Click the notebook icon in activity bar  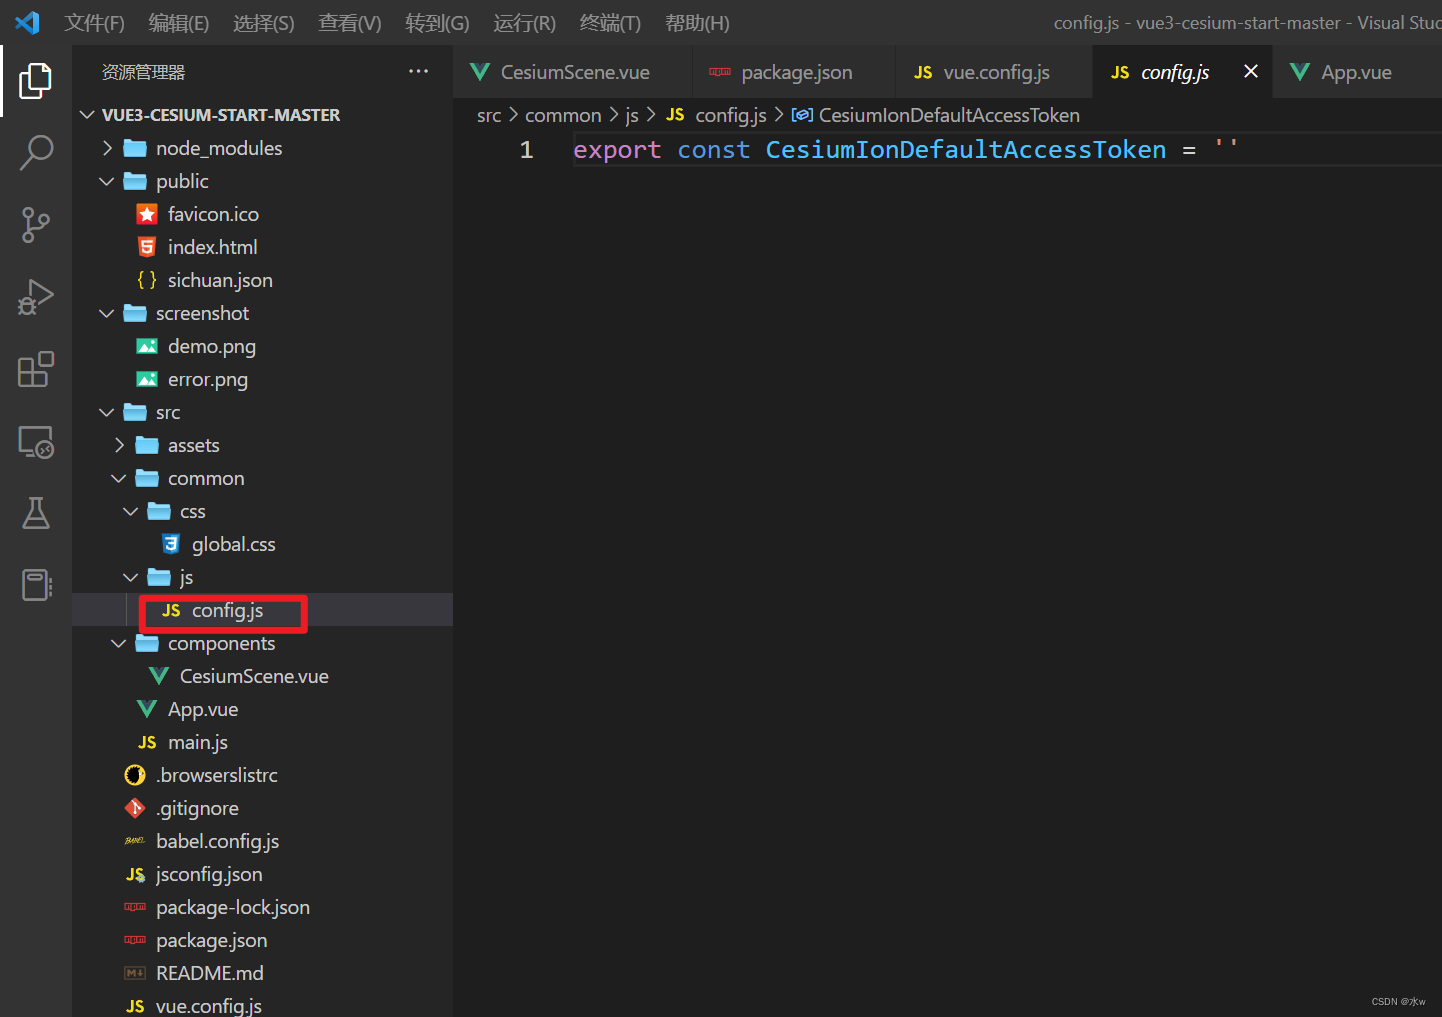(36, 585)
